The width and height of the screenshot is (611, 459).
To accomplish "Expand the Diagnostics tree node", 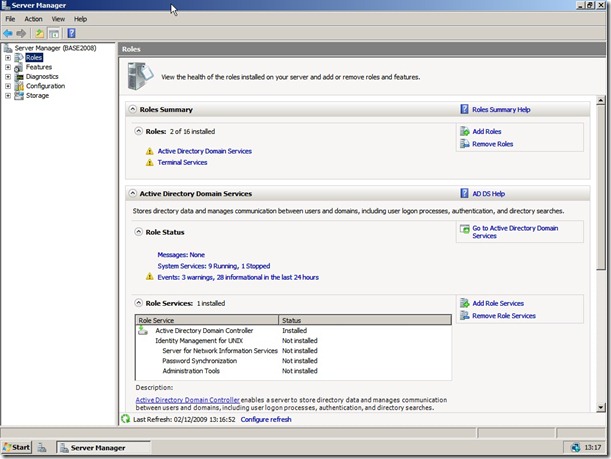I will (8, 76).
